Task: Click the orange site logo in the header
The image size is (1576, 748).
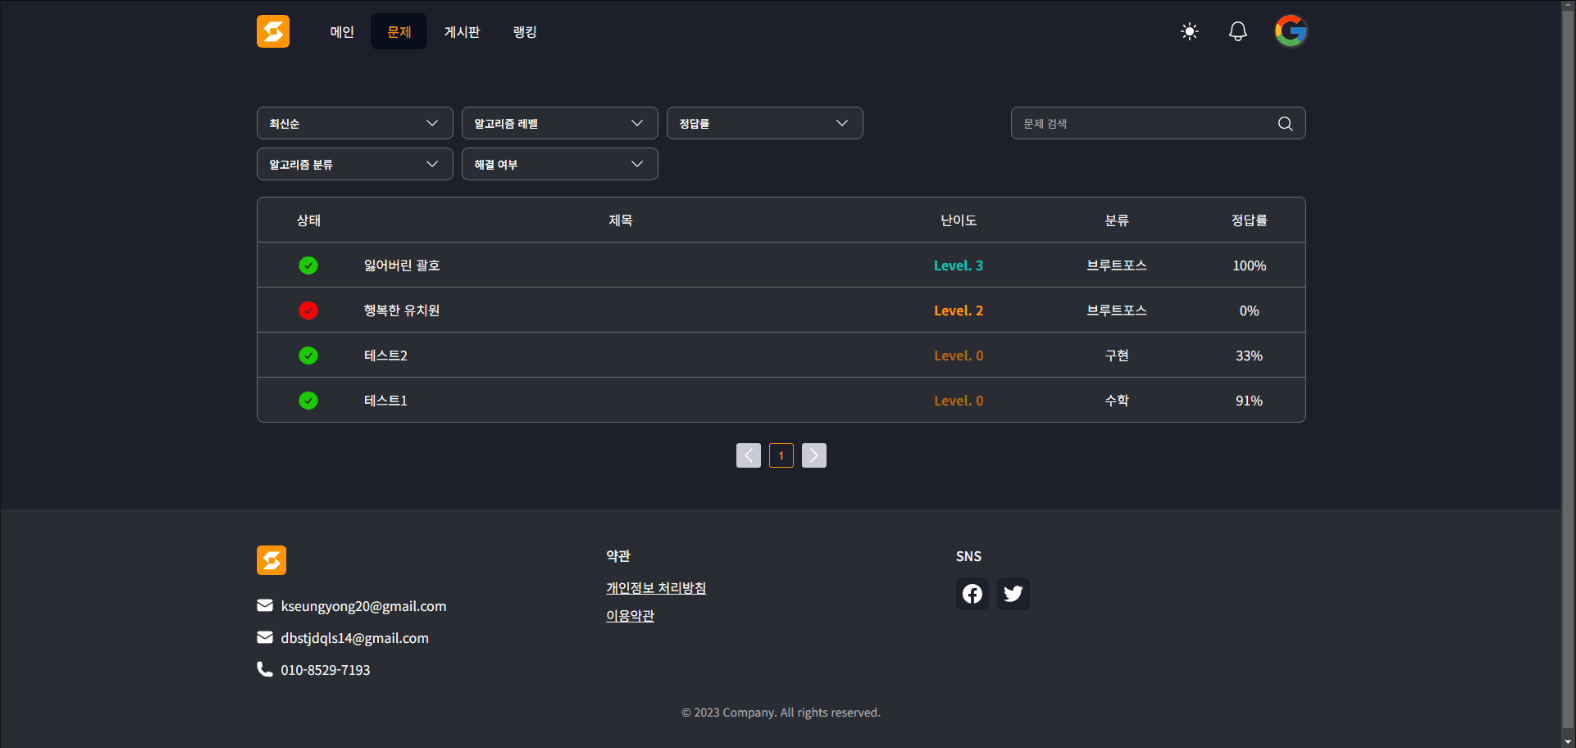Action: point(273,32)
